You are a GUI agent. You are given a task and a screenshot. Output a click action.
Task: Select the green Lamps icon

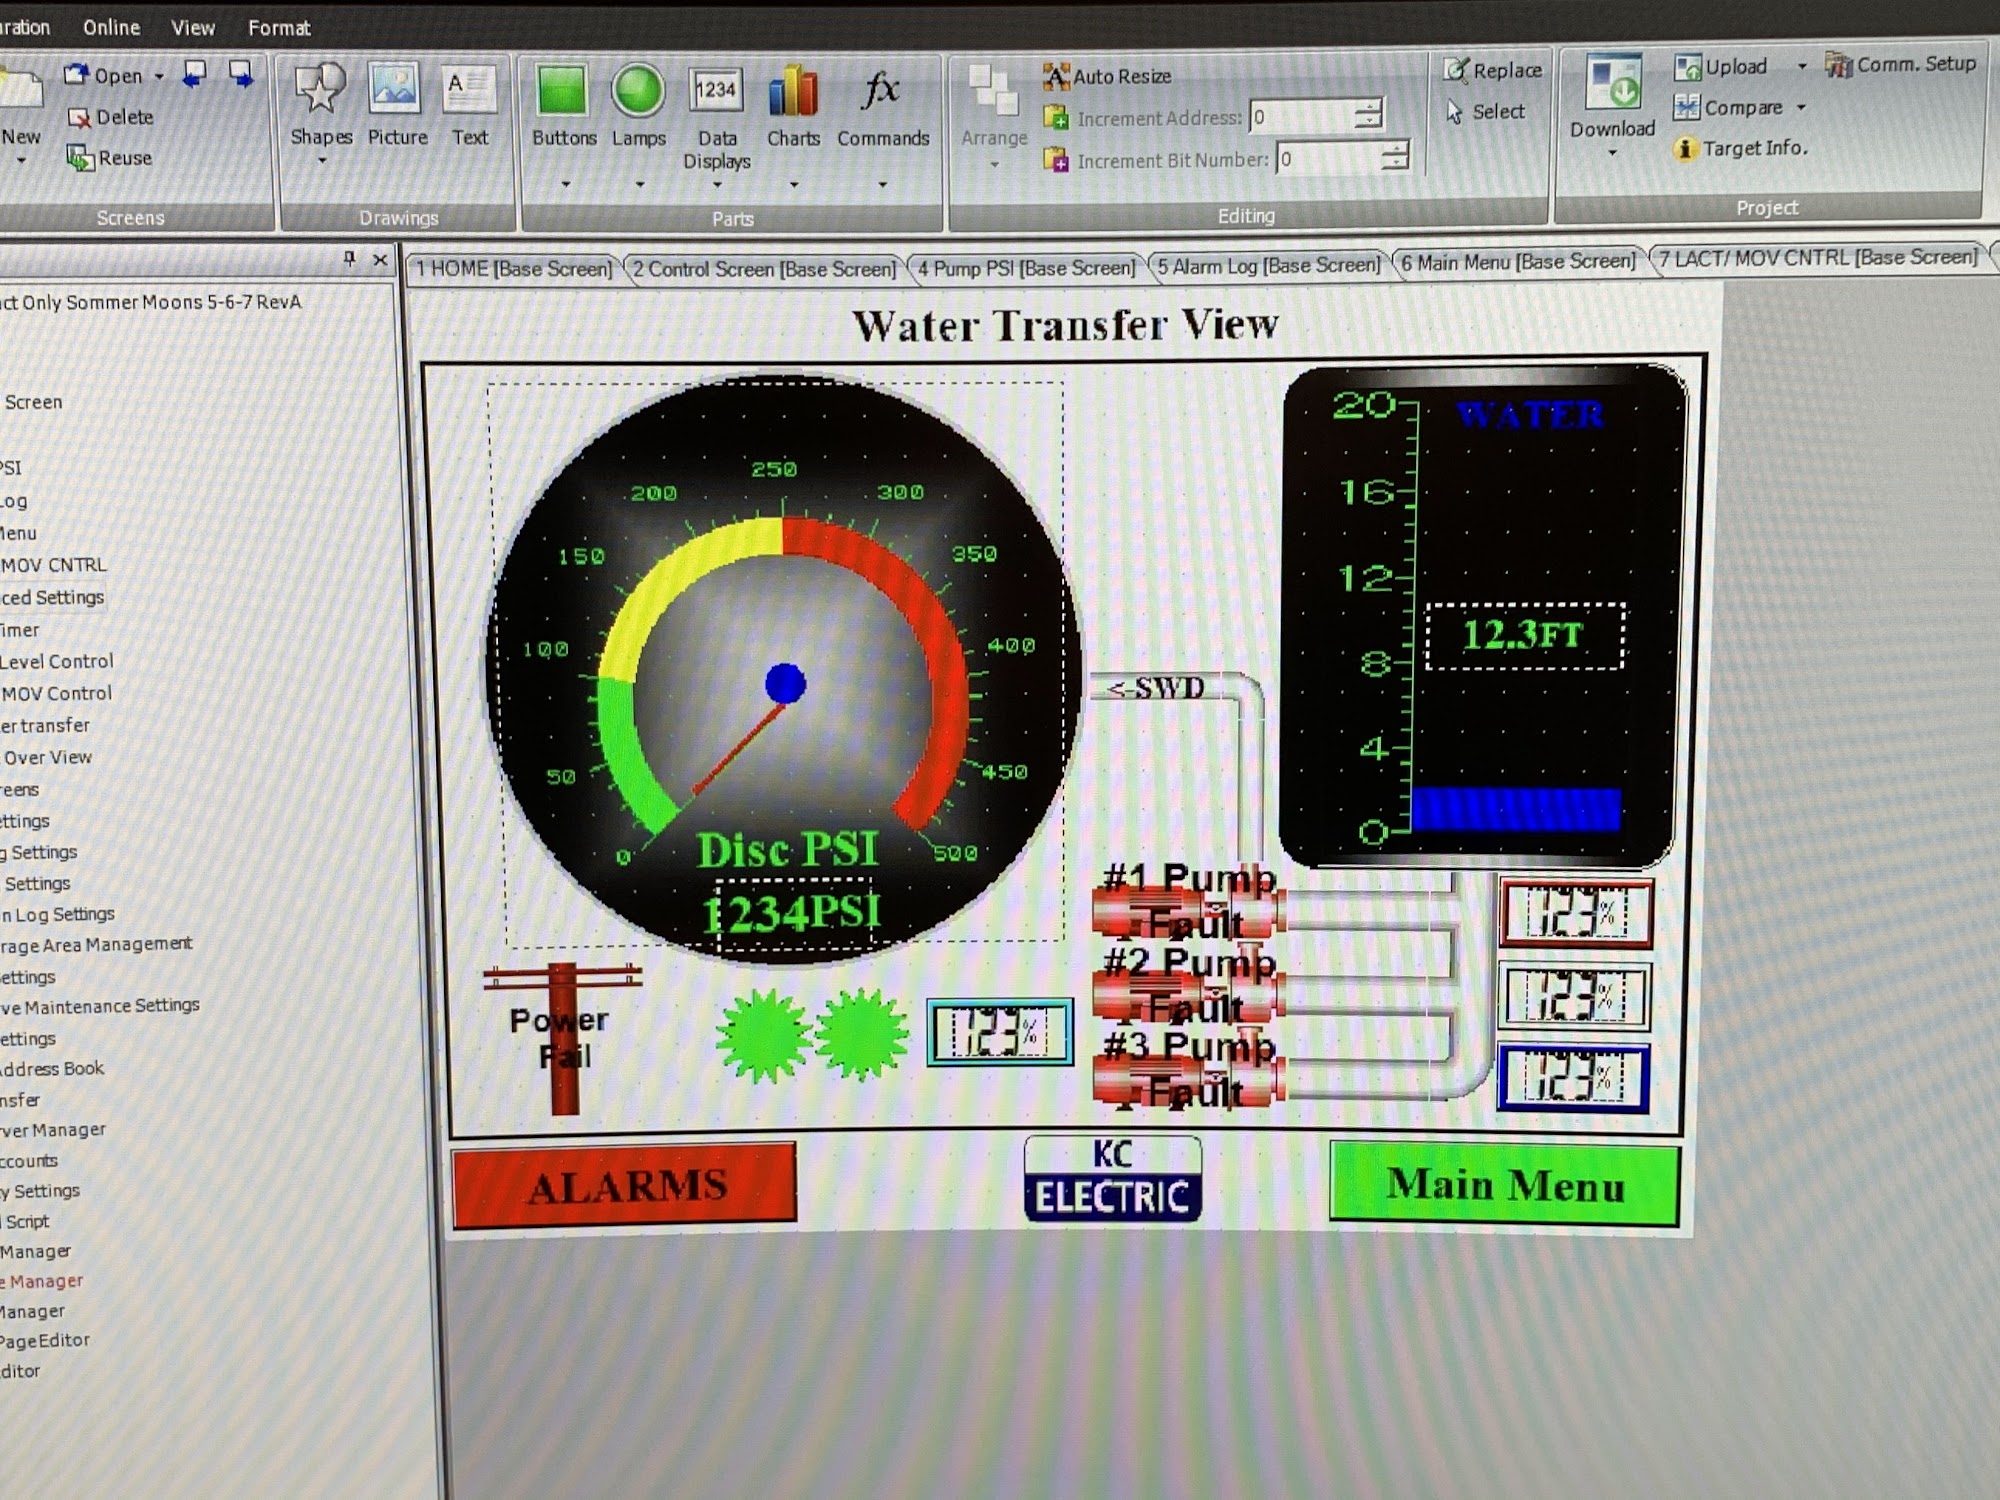[x=638, y=92]
